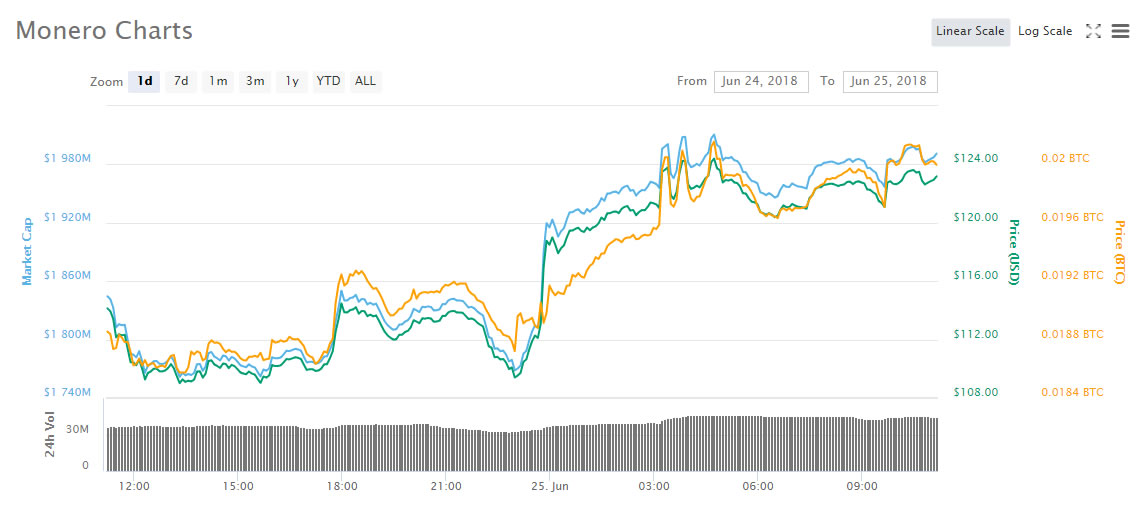Click the 21:00 time axis label
The height and width of the screenshot is (505, 1143).
click(x=446, y=485)
